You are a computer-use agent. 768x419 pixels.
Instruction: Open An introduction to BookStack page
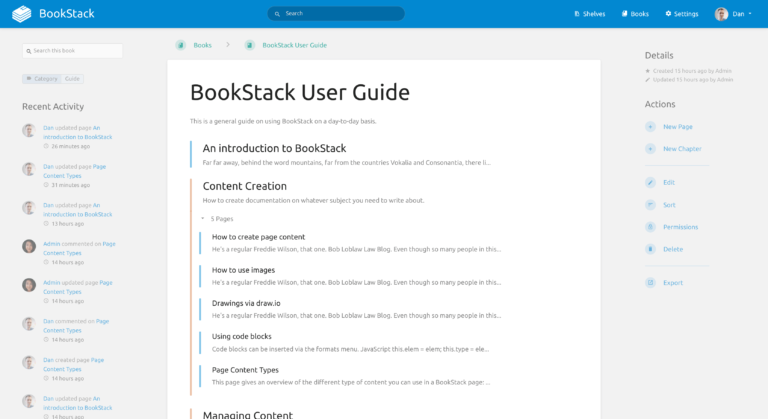click(274, 148)
